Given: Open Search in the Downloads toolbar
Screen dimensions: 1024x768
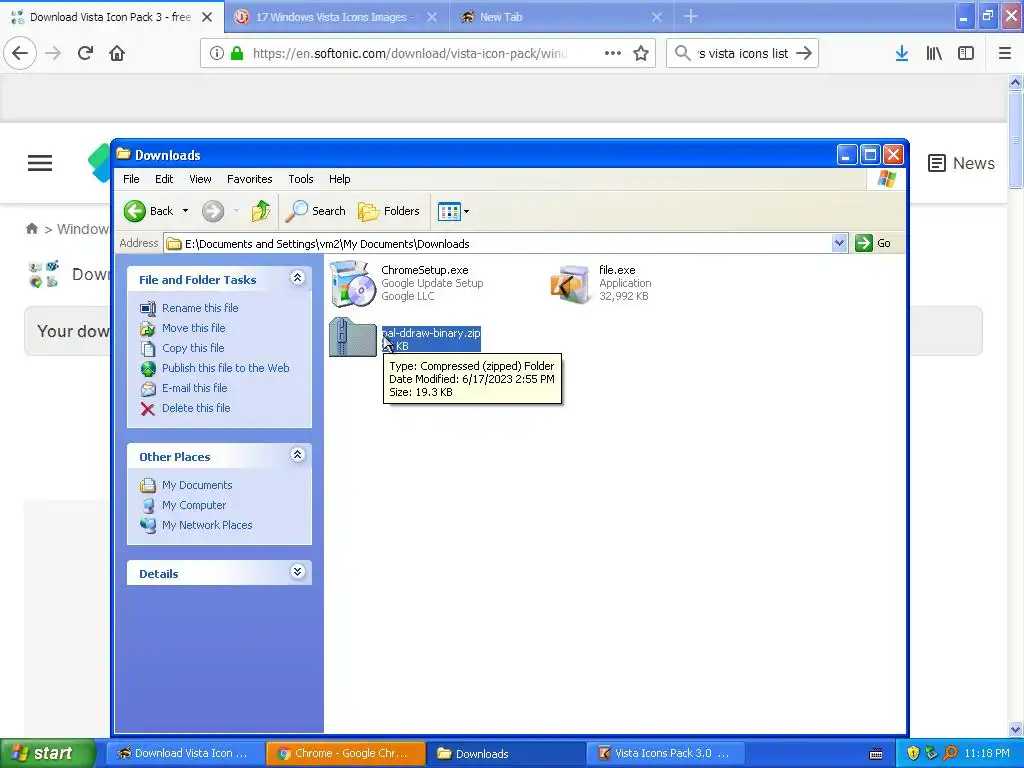Looking at the screenshot, I should (x=316, y=211).
